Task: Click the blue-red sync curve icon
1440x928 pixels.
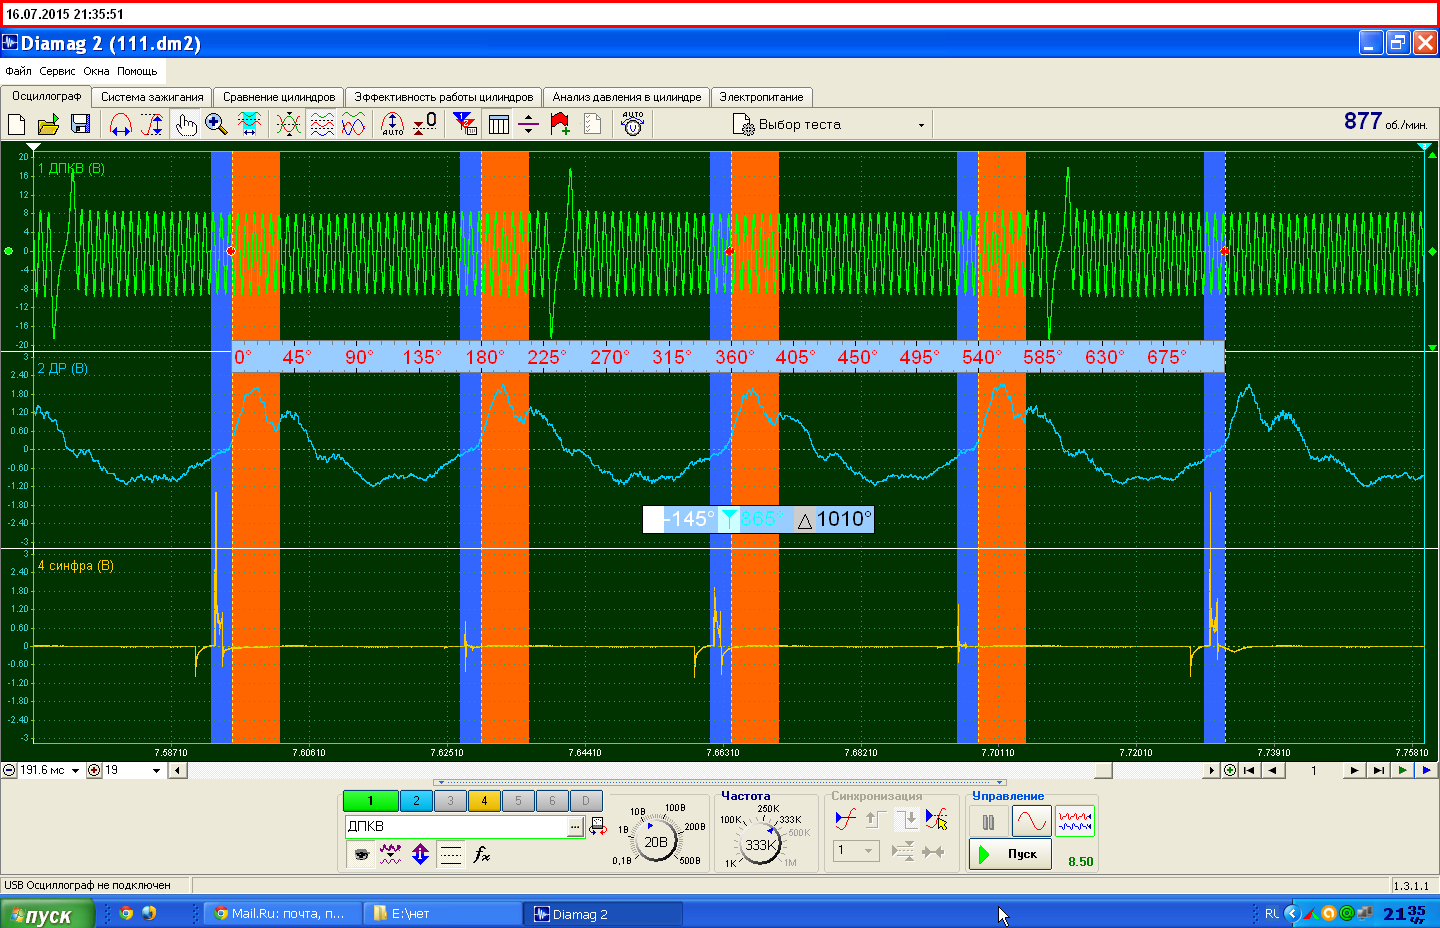Action: click(x=845, y=819)
